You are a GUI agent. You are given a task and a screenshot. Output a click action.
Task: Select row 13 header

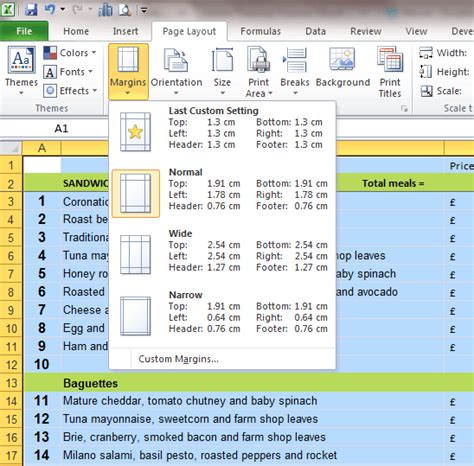tap(11, 383)
